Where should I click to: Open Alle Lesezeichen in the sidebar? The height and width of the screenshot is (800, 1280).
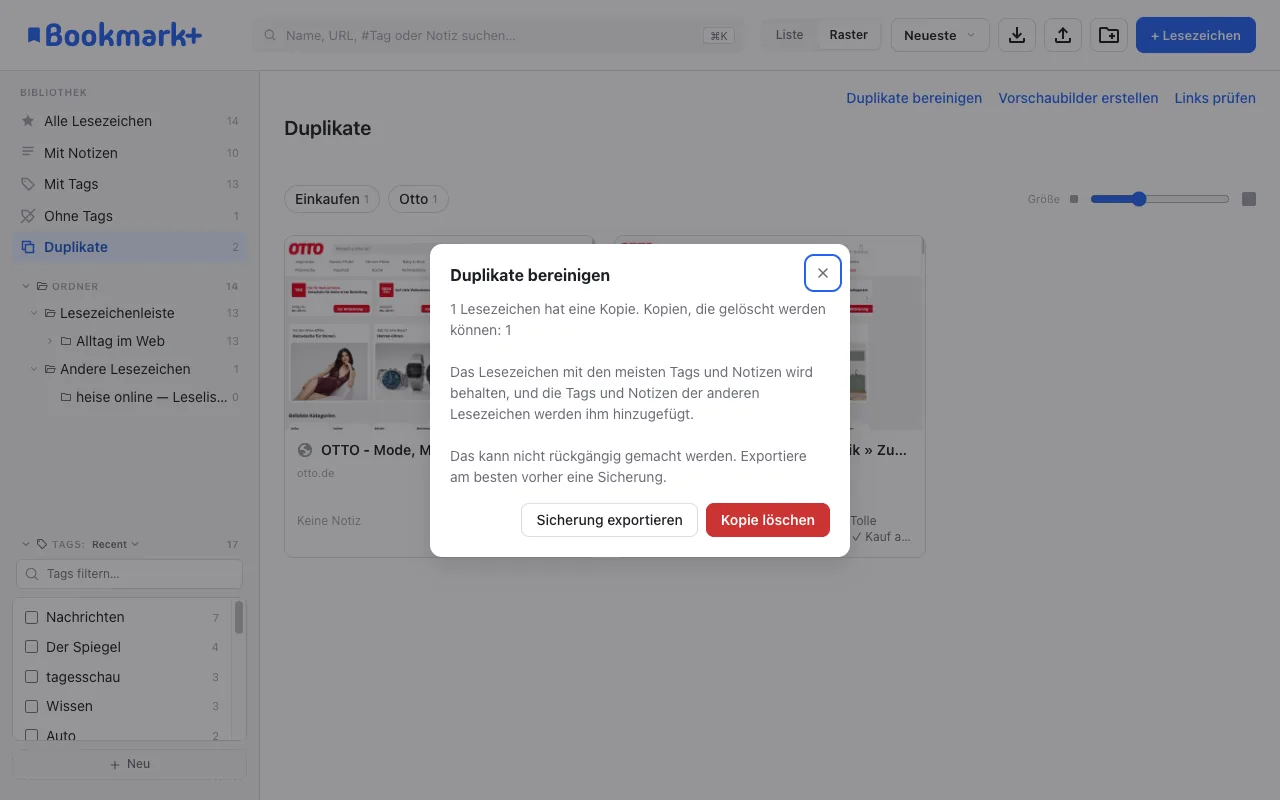pos(130,121)
